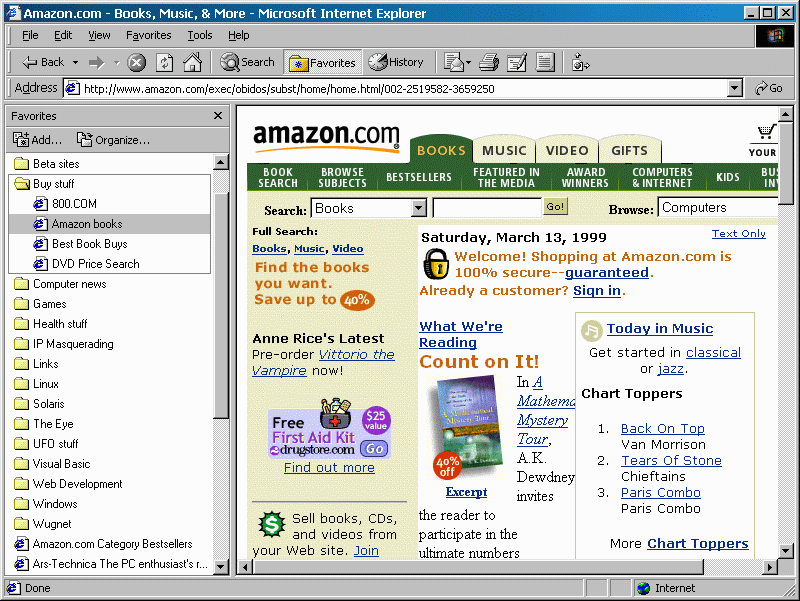800x601 pixels.
Task: Go to the Home page icon
Action: 192,62
